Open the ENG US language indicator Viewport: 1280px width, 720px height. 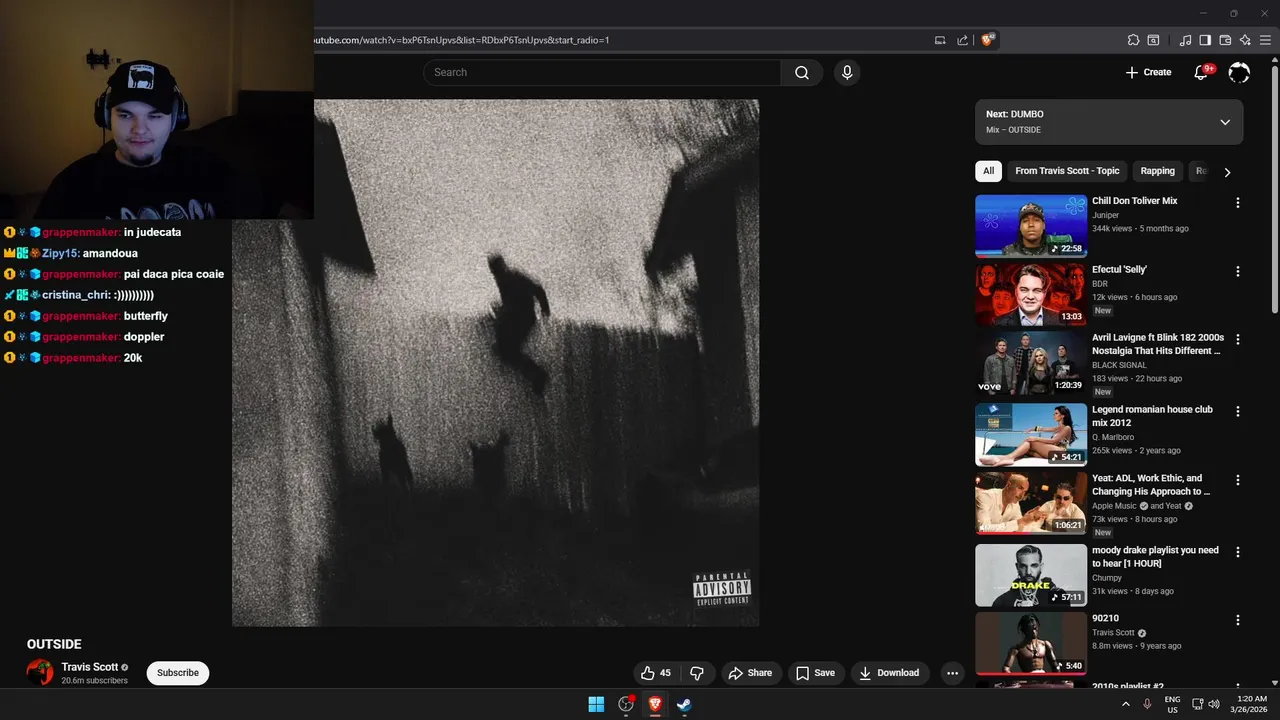(1172, 704)
